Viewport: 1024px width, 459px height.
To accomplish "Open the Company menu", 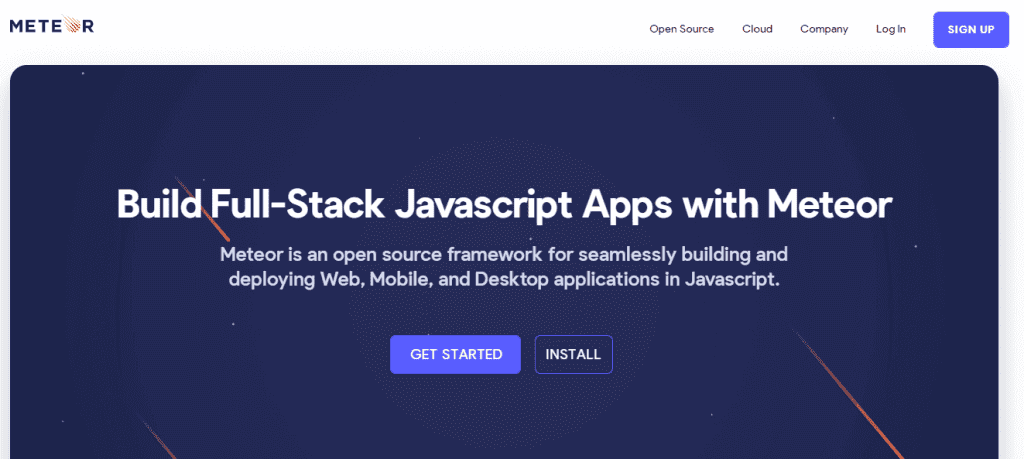I will click(824, 29).
